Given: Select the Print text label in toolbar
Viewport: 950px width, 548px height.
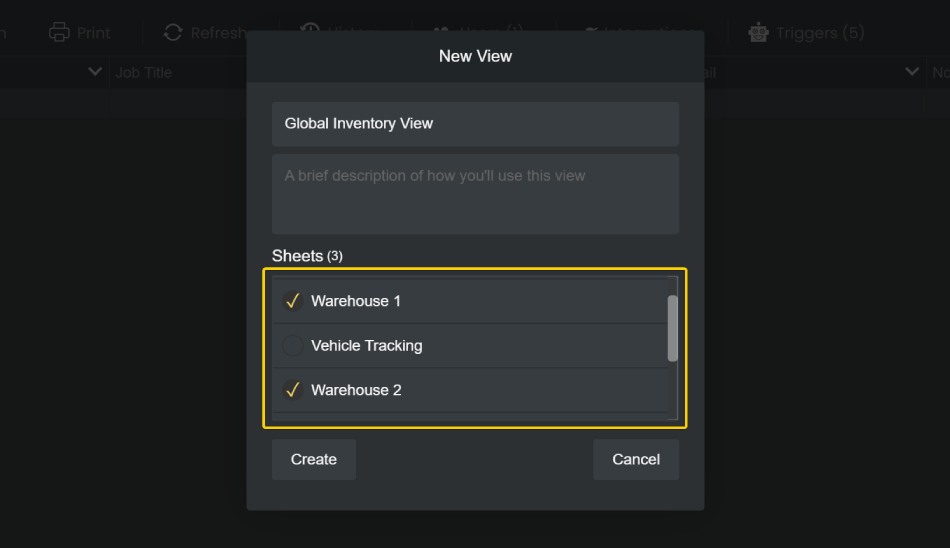Looking at the screenshot, I should tap(93, 32).
